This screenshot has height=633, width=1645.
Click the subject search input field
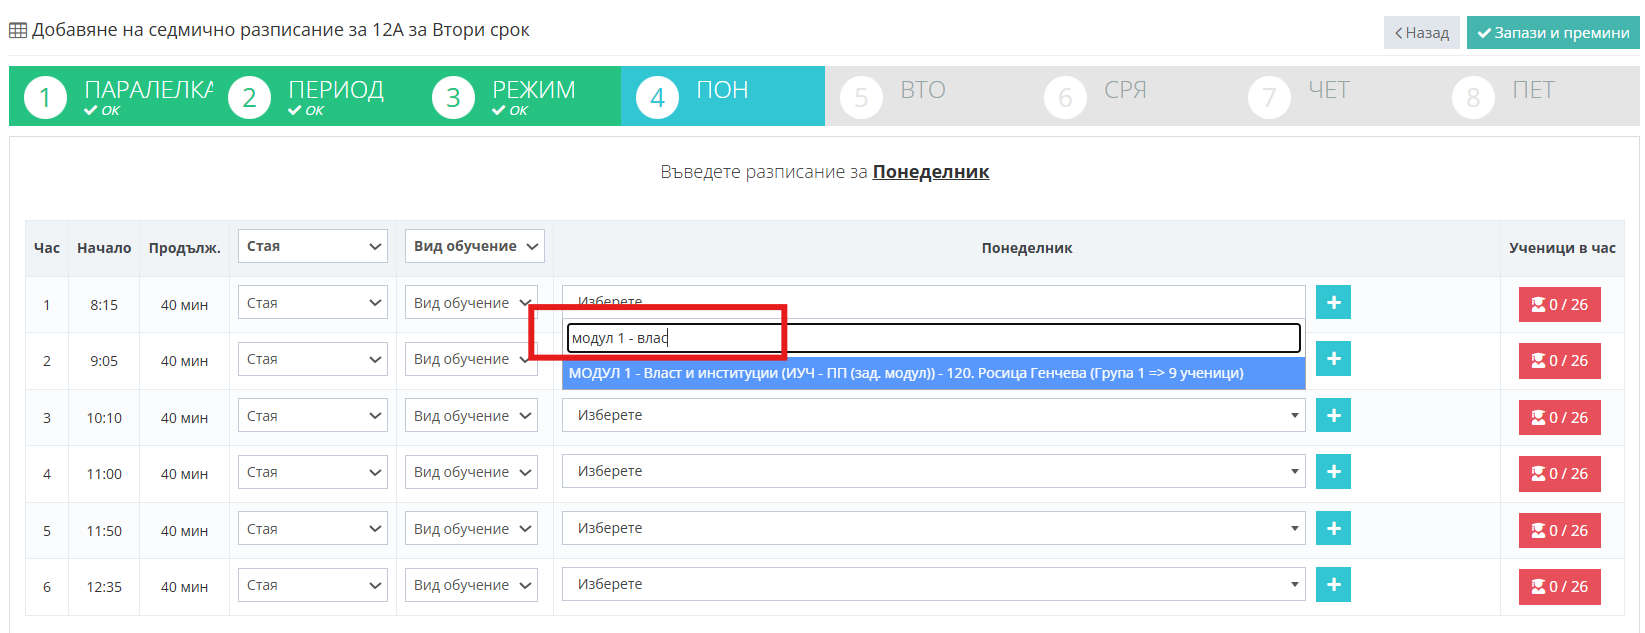(932, 338)
